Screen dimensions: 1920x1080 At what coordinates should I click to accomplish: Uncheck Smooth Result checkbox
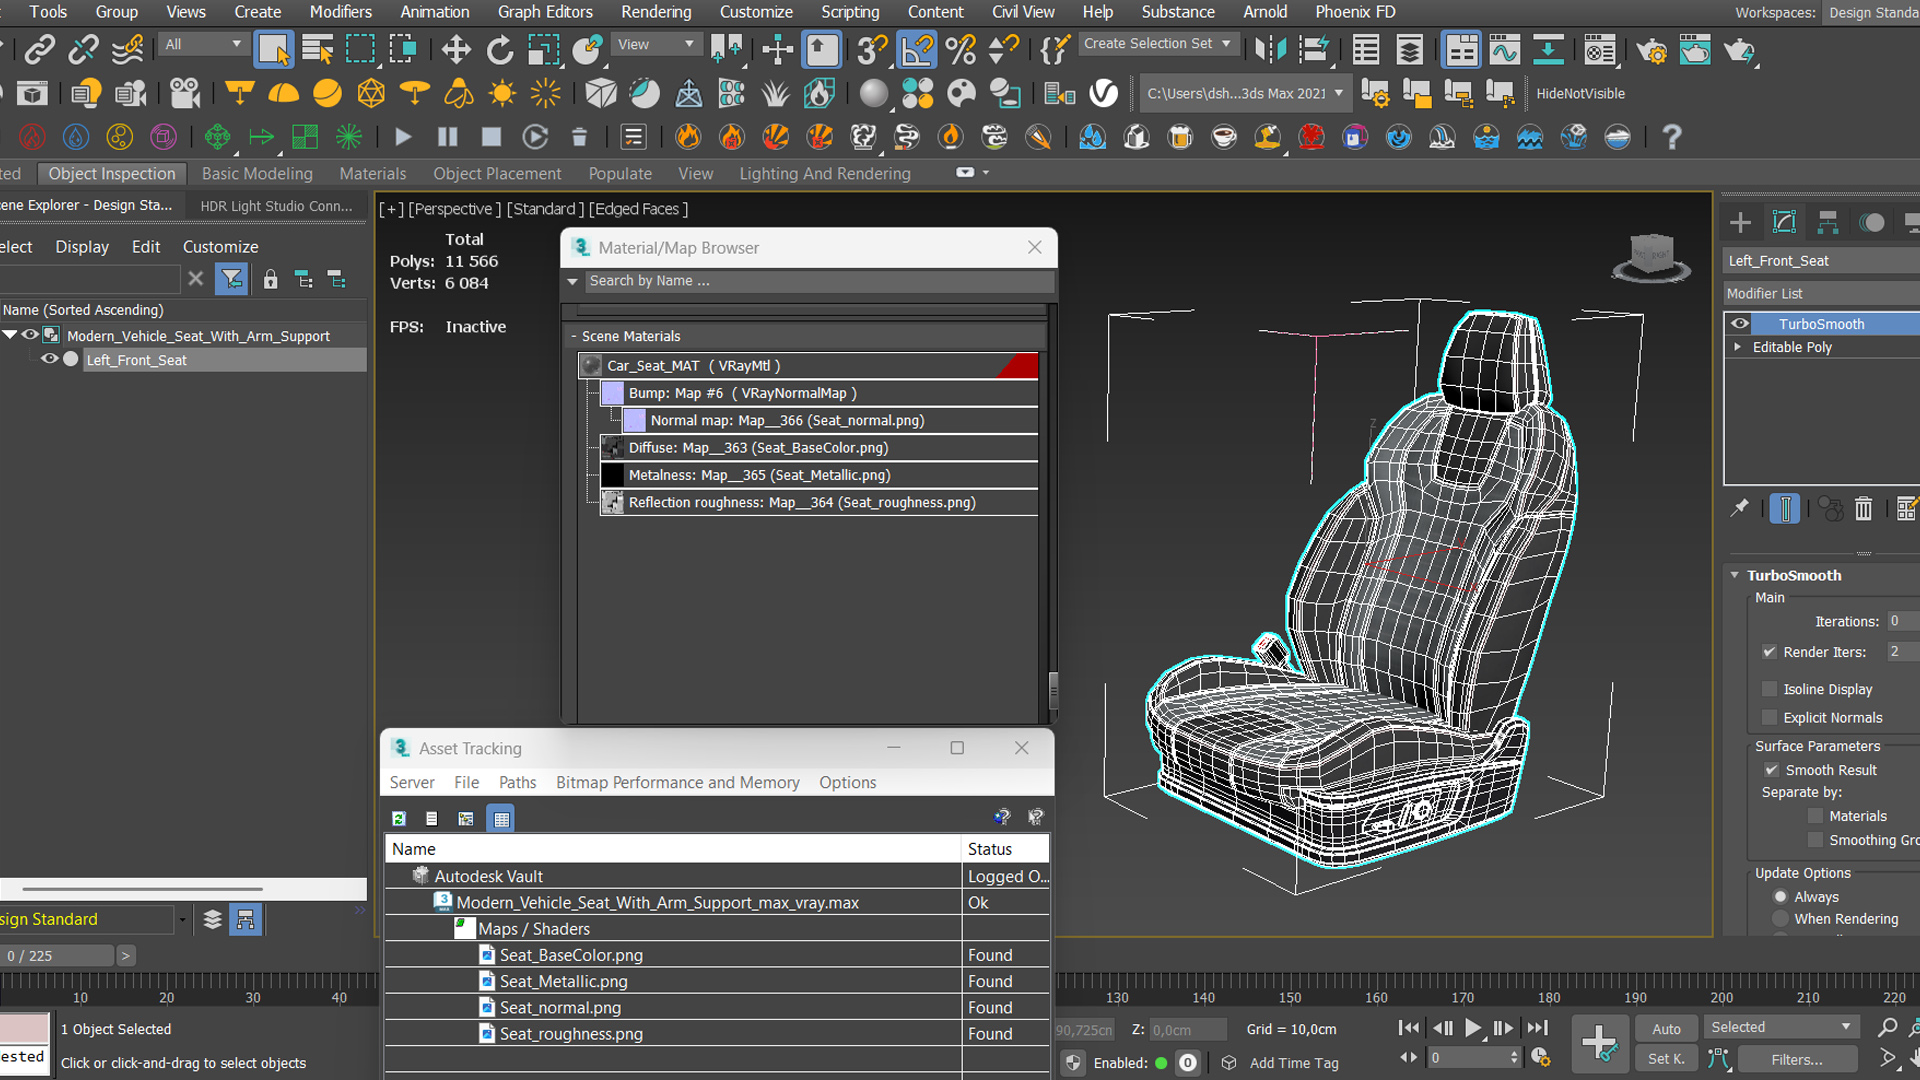1771,770
